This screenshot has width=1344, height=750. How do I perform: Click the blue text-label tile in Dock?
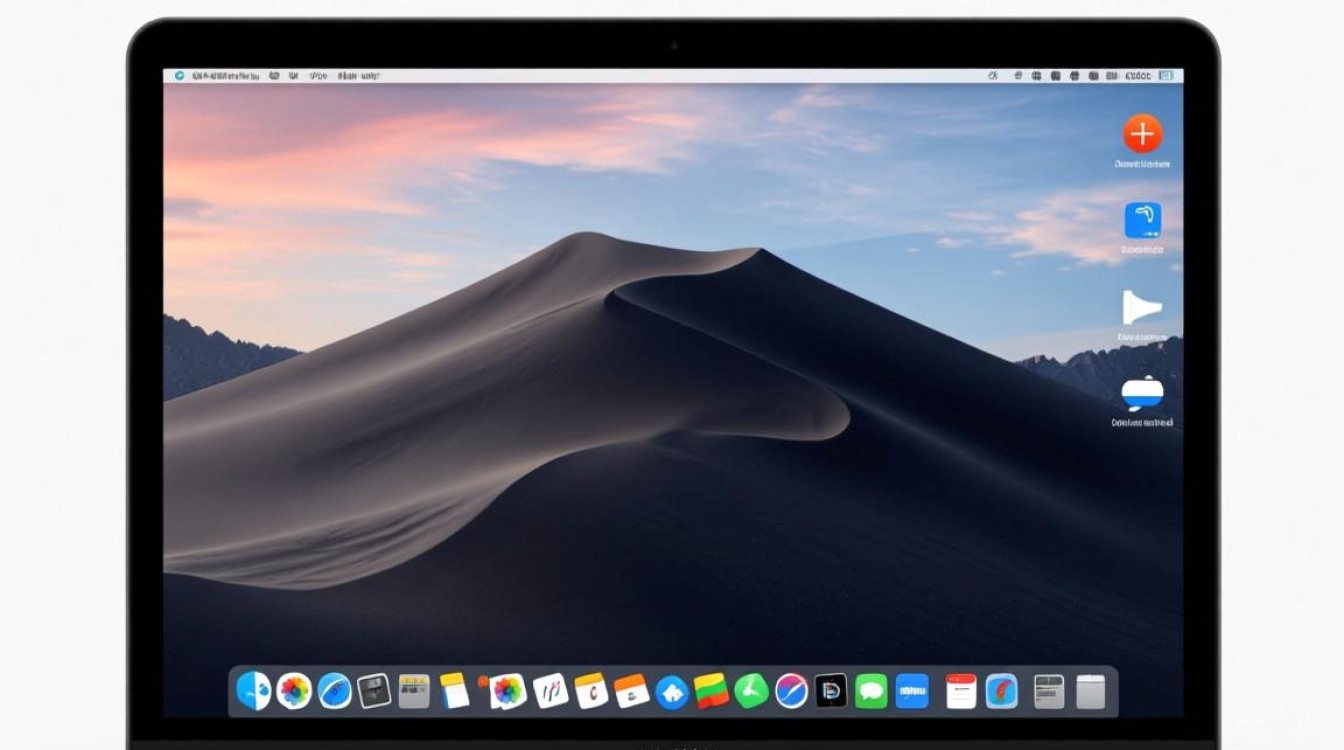tap(912, 691)
